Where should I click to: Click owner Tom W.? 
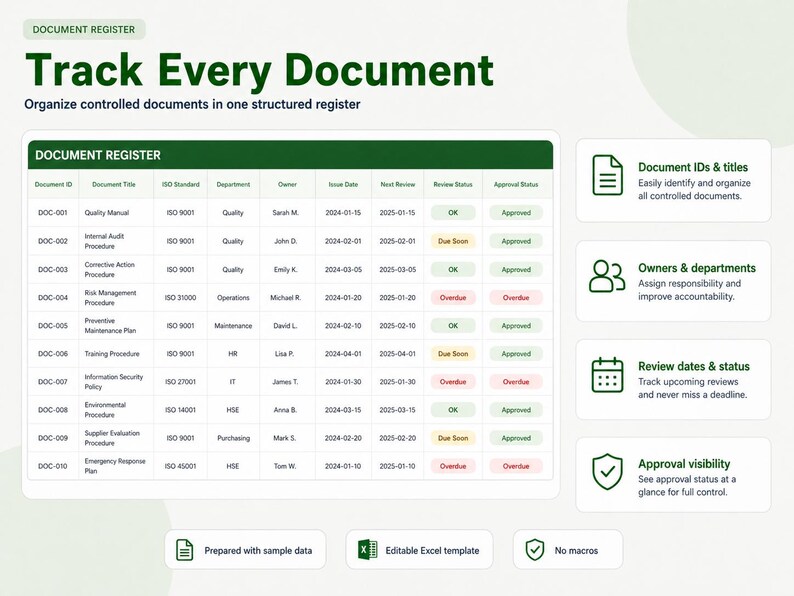coord(285,466)
